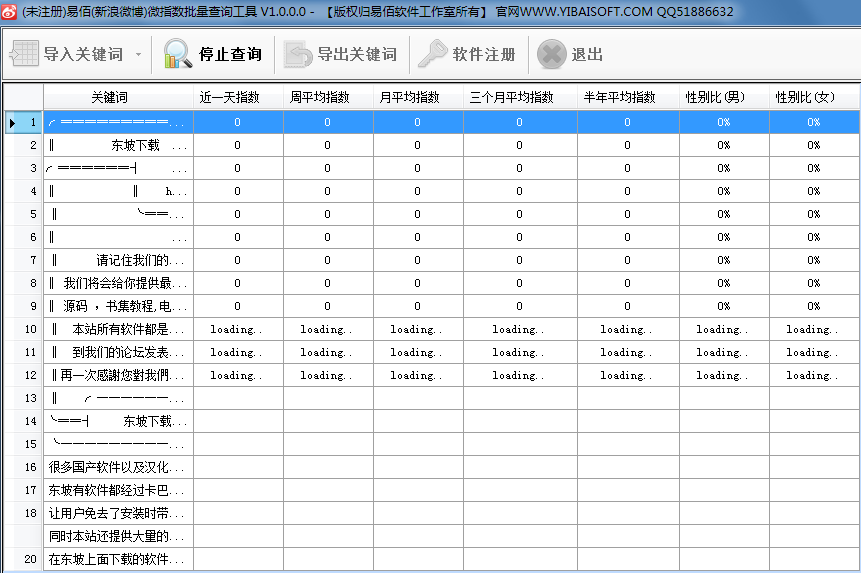This screenshot has width=861, height=573.
Task: Click row 11 loading cell under 周平均指数
Action: [328, 352]
